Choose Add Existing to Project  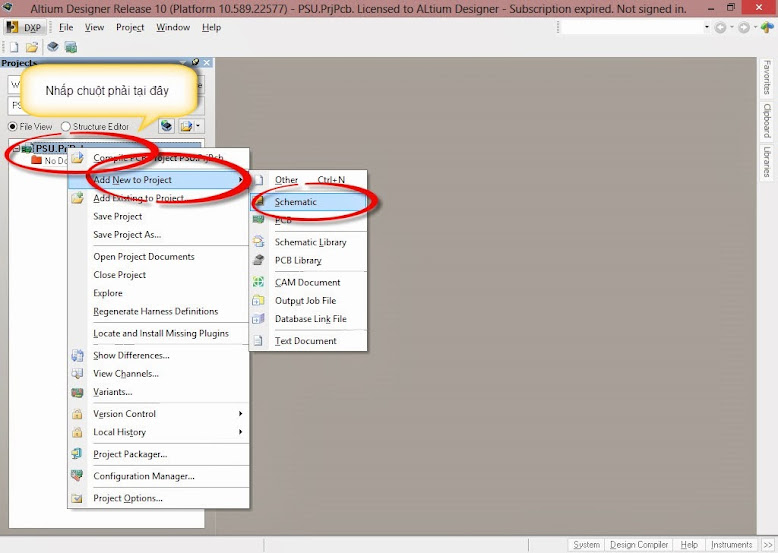pyautogui.click(x=158, y=198)
